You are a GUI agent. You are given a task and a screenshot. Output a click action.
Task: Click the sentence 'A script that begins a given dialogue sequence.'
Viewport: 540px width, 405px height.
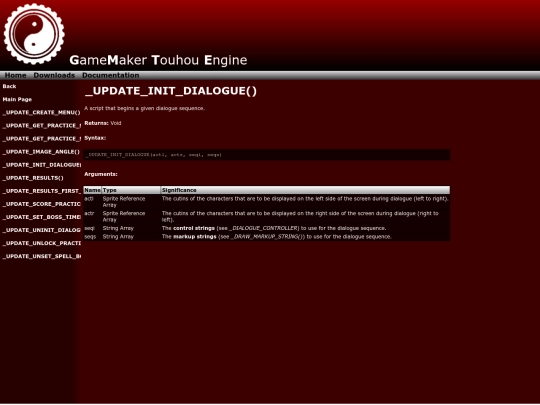145,108
